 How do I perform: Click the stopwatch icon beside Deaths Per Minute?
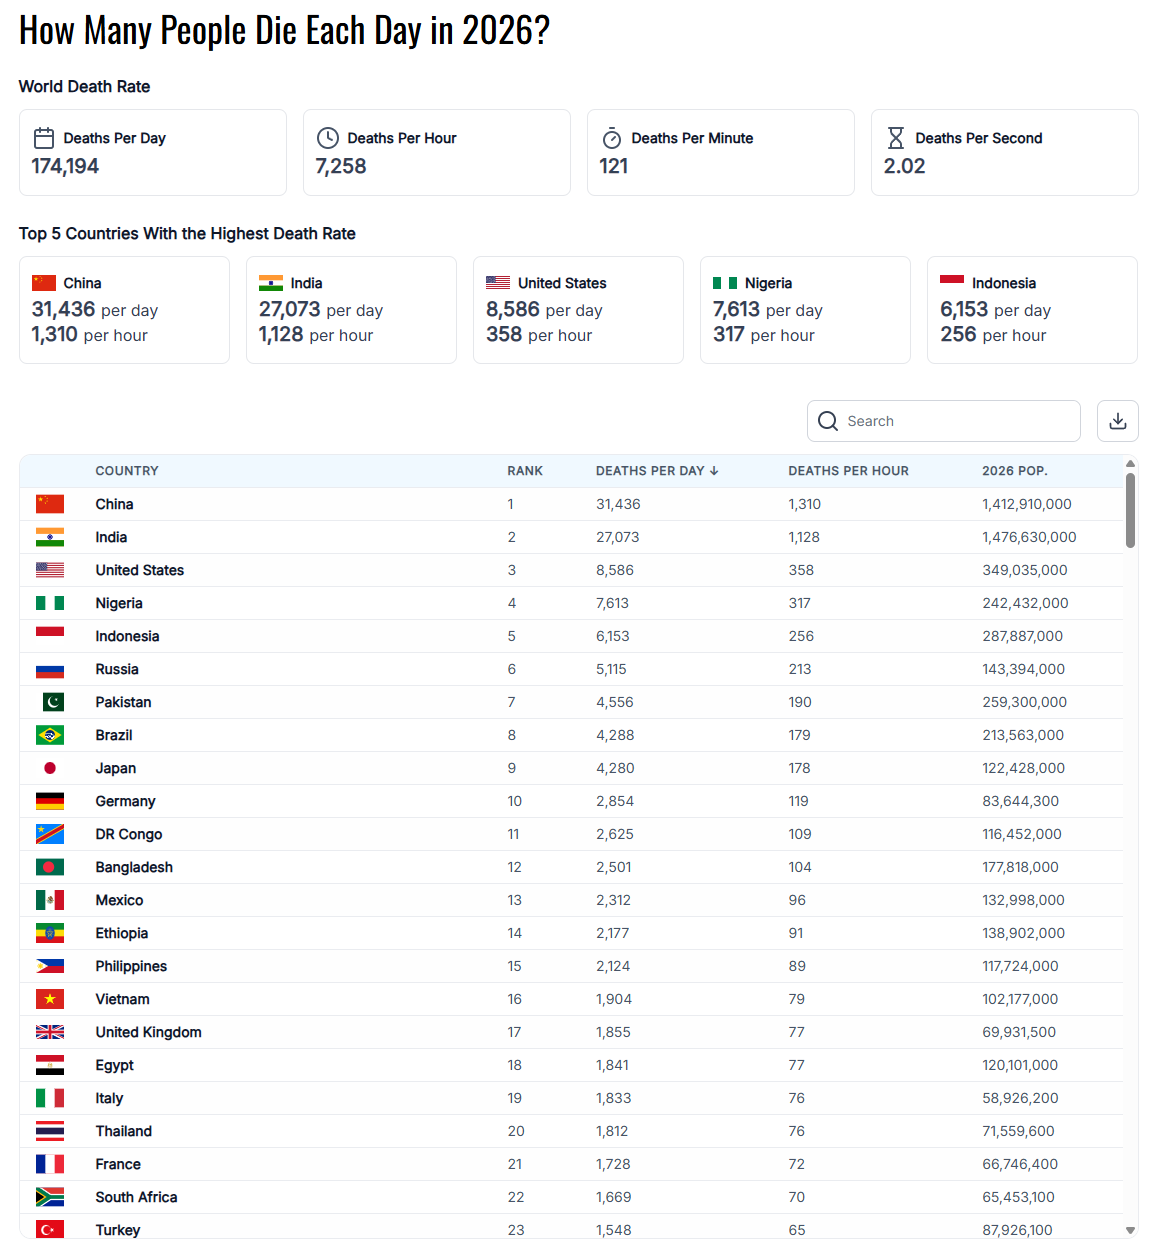tap(612, 138)
